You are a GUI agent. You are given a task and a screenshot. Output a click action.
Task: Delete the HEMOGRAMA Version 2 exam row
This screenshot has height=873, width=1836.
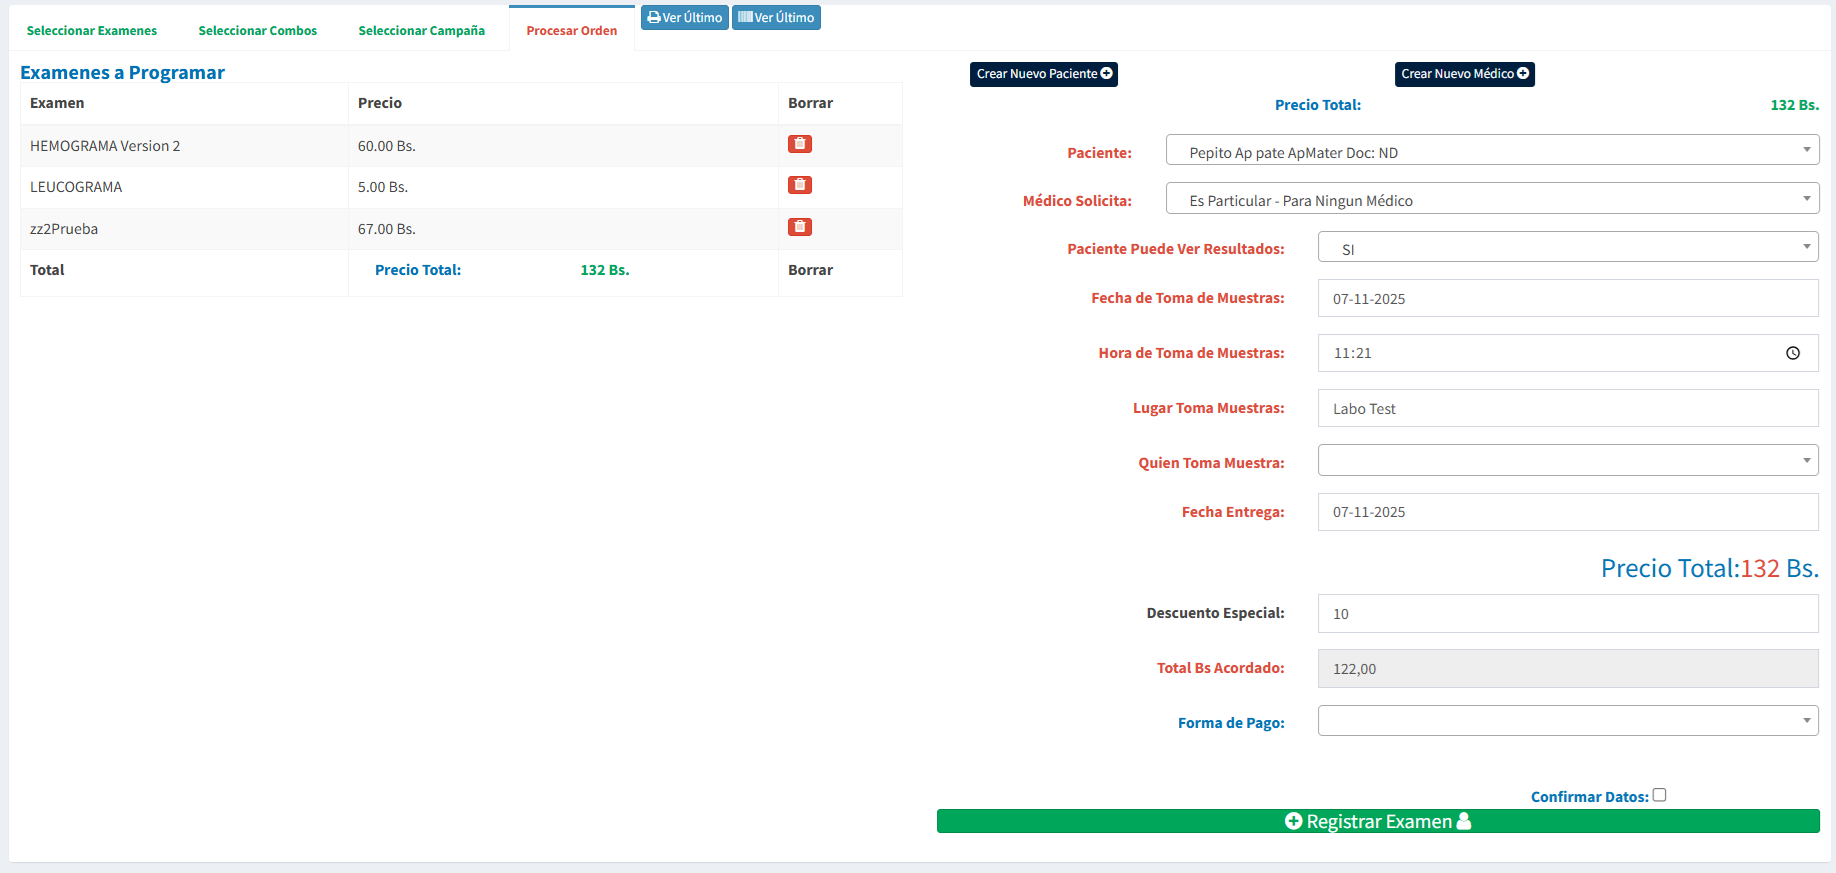tap(799, 144)
